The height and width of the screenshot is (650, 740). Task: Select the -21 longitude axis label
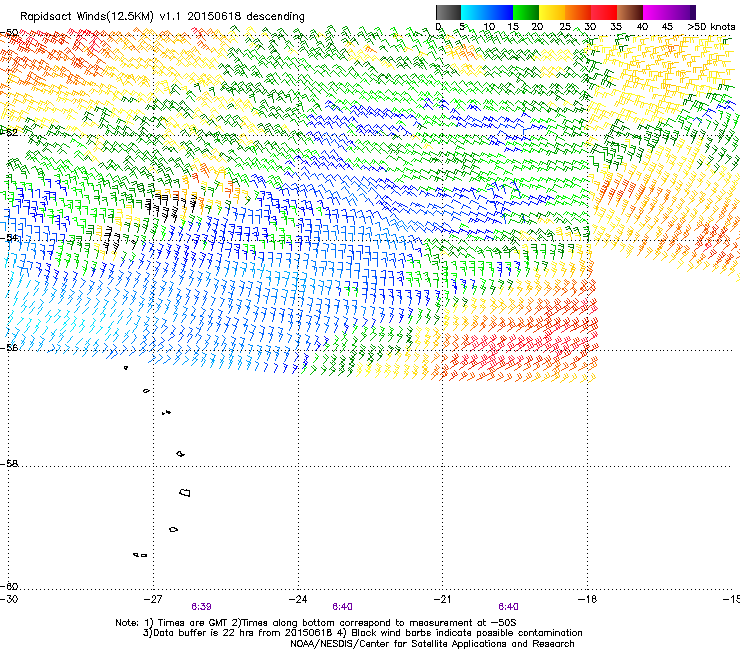pyautogui.click(x=442, y=599)
